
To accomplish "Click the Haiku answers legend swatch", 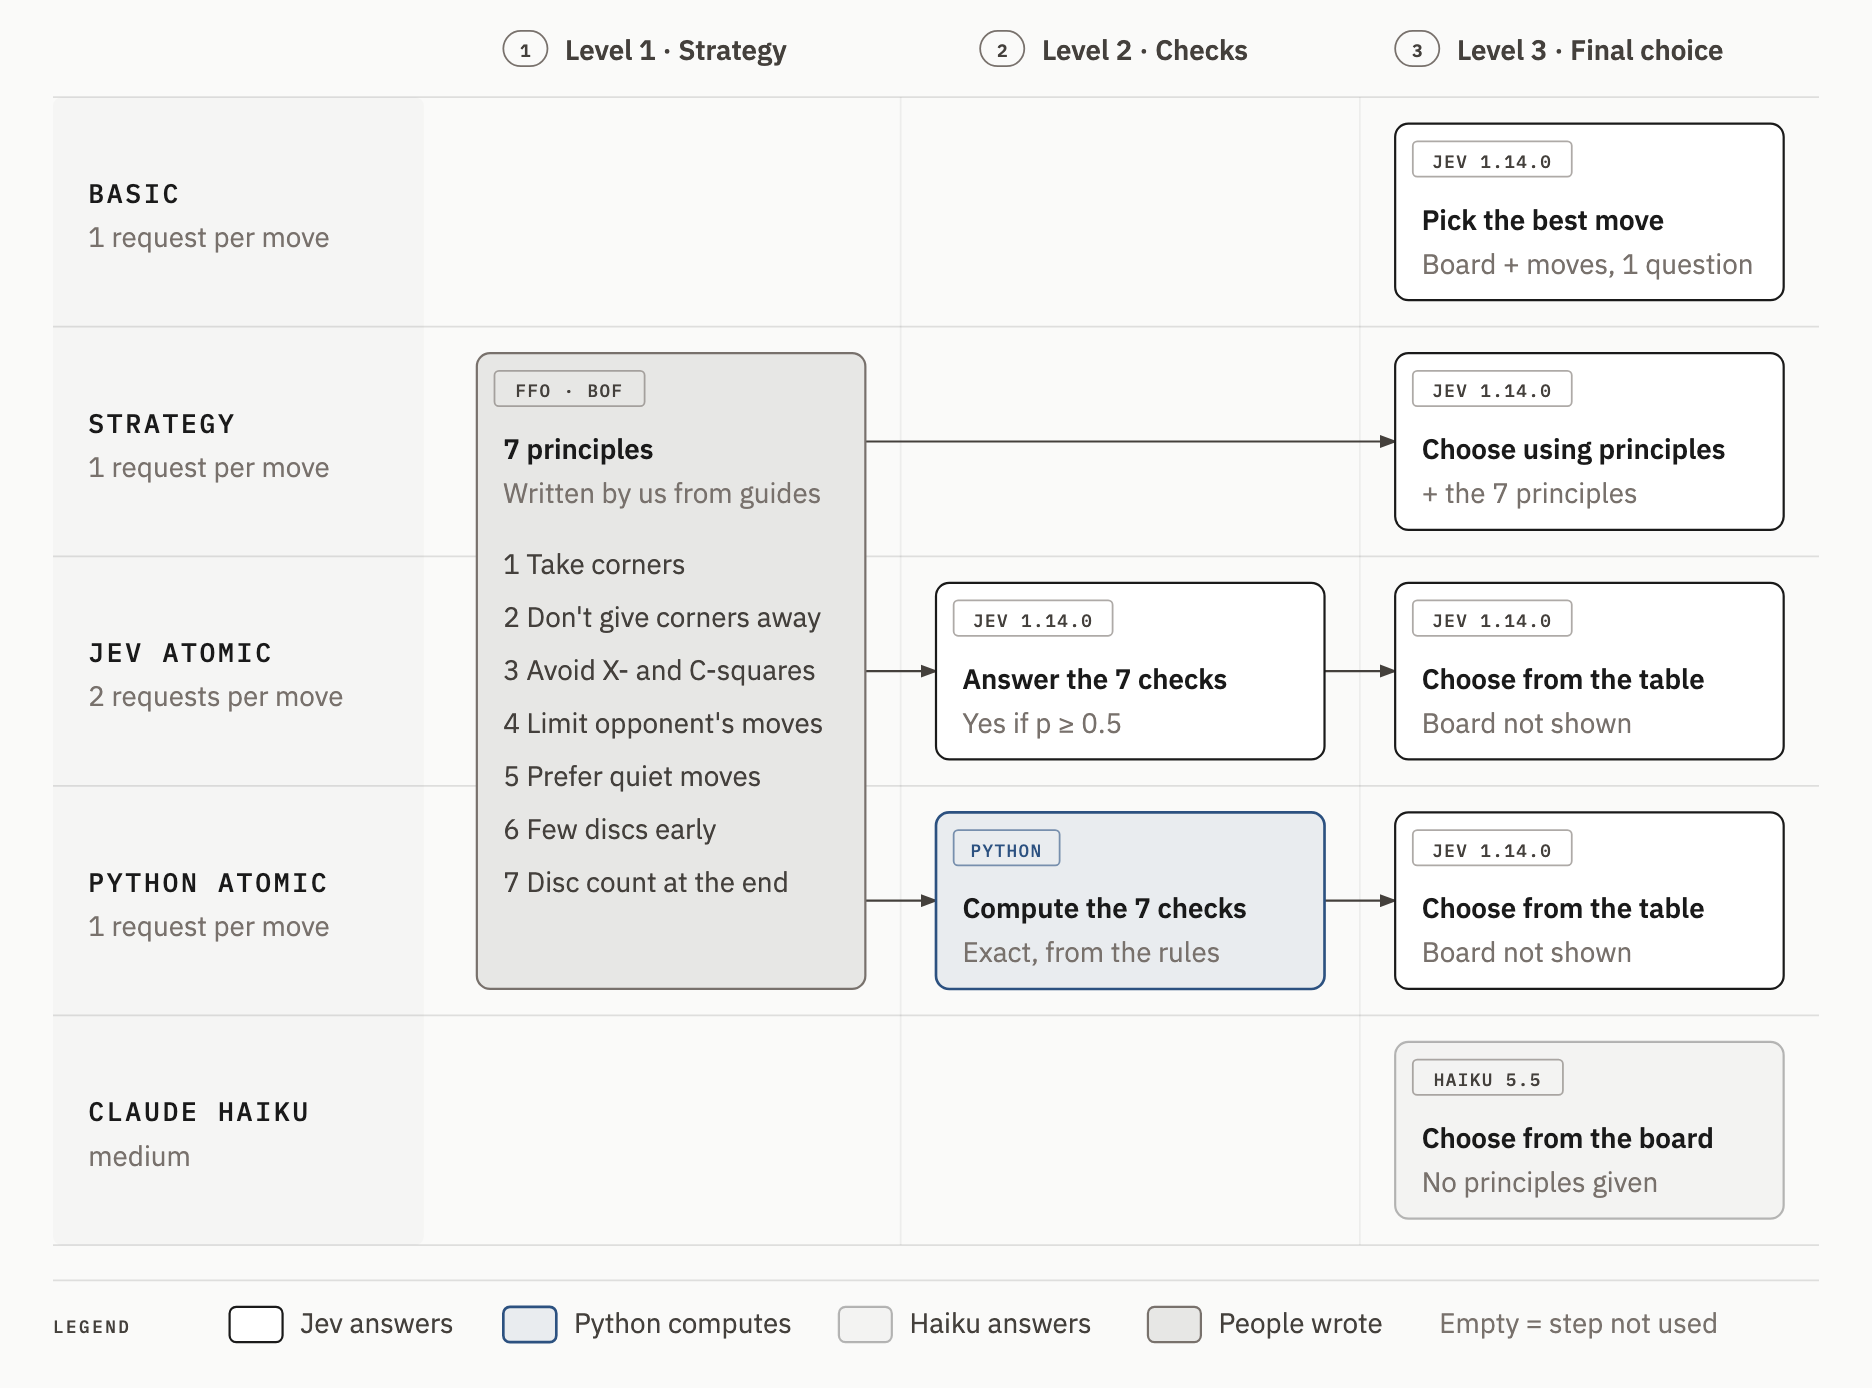I will point(865,1324).
